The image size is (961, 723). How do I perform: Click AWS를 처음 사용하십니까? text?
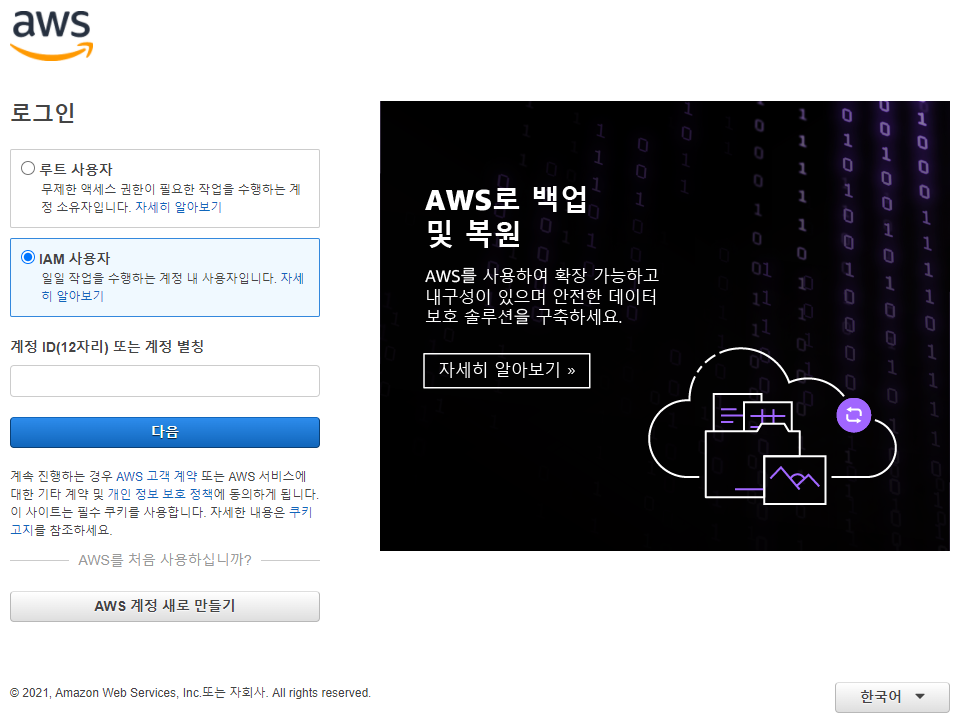click(x=165, y=559)
